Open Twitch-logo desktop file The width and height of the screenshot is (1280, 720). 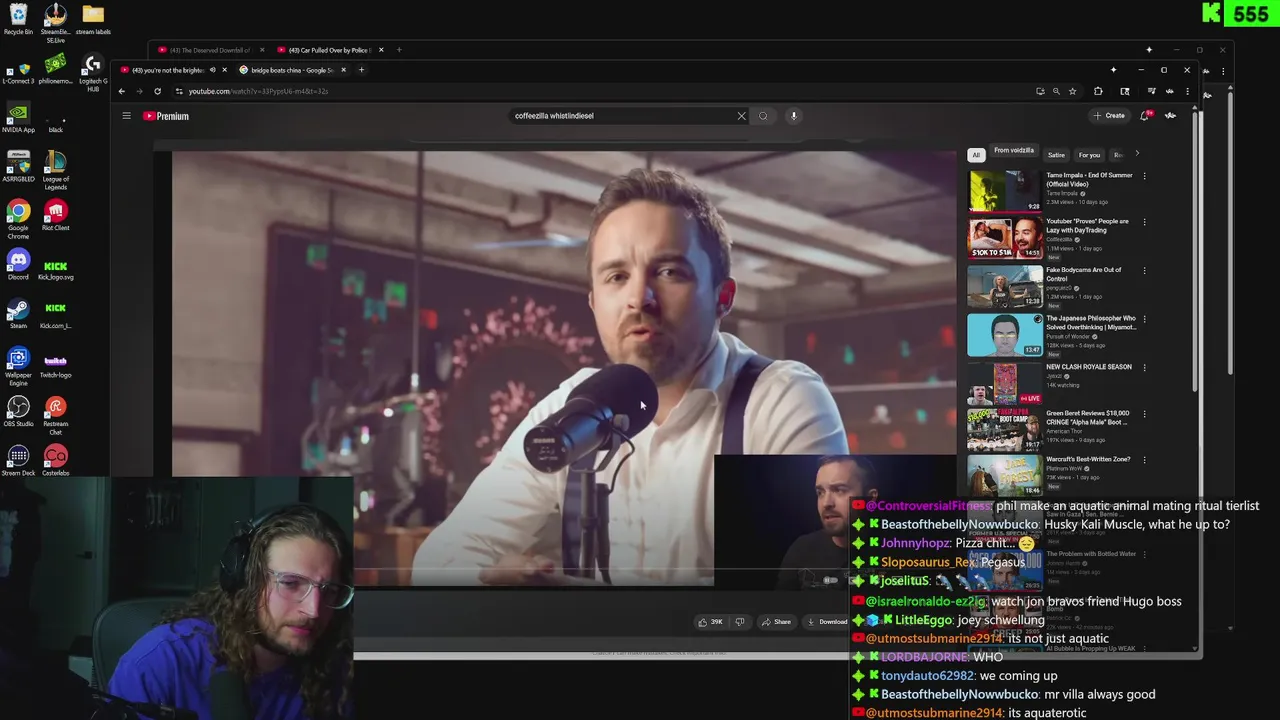55,367
